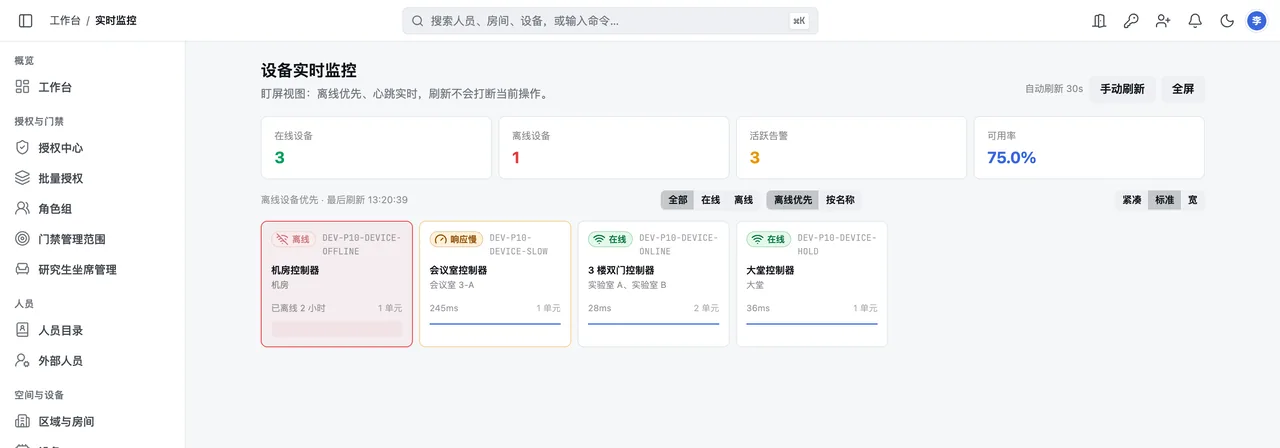Set density to 宽
Screen dimensions: 1280x448
tap(1192, 200)
